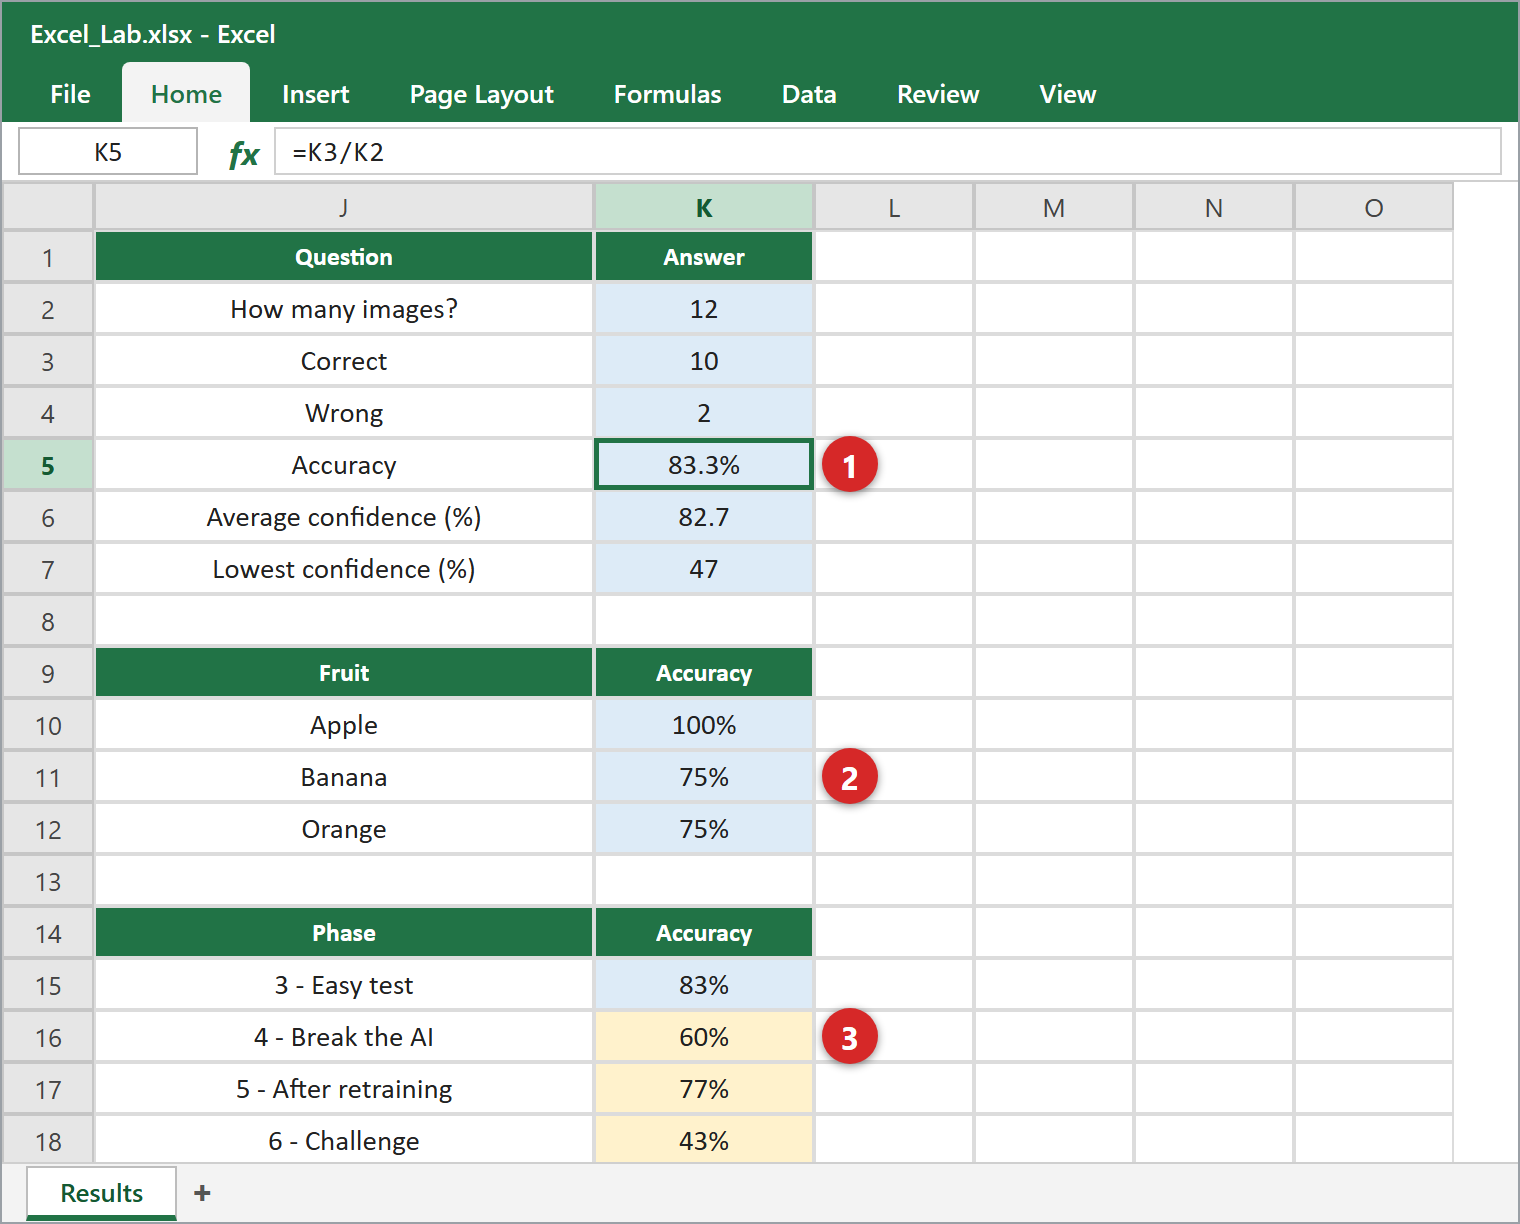Switch to the Formulas ribbon tab
Screen dimensions: 1520x1224
click(668, 94)
